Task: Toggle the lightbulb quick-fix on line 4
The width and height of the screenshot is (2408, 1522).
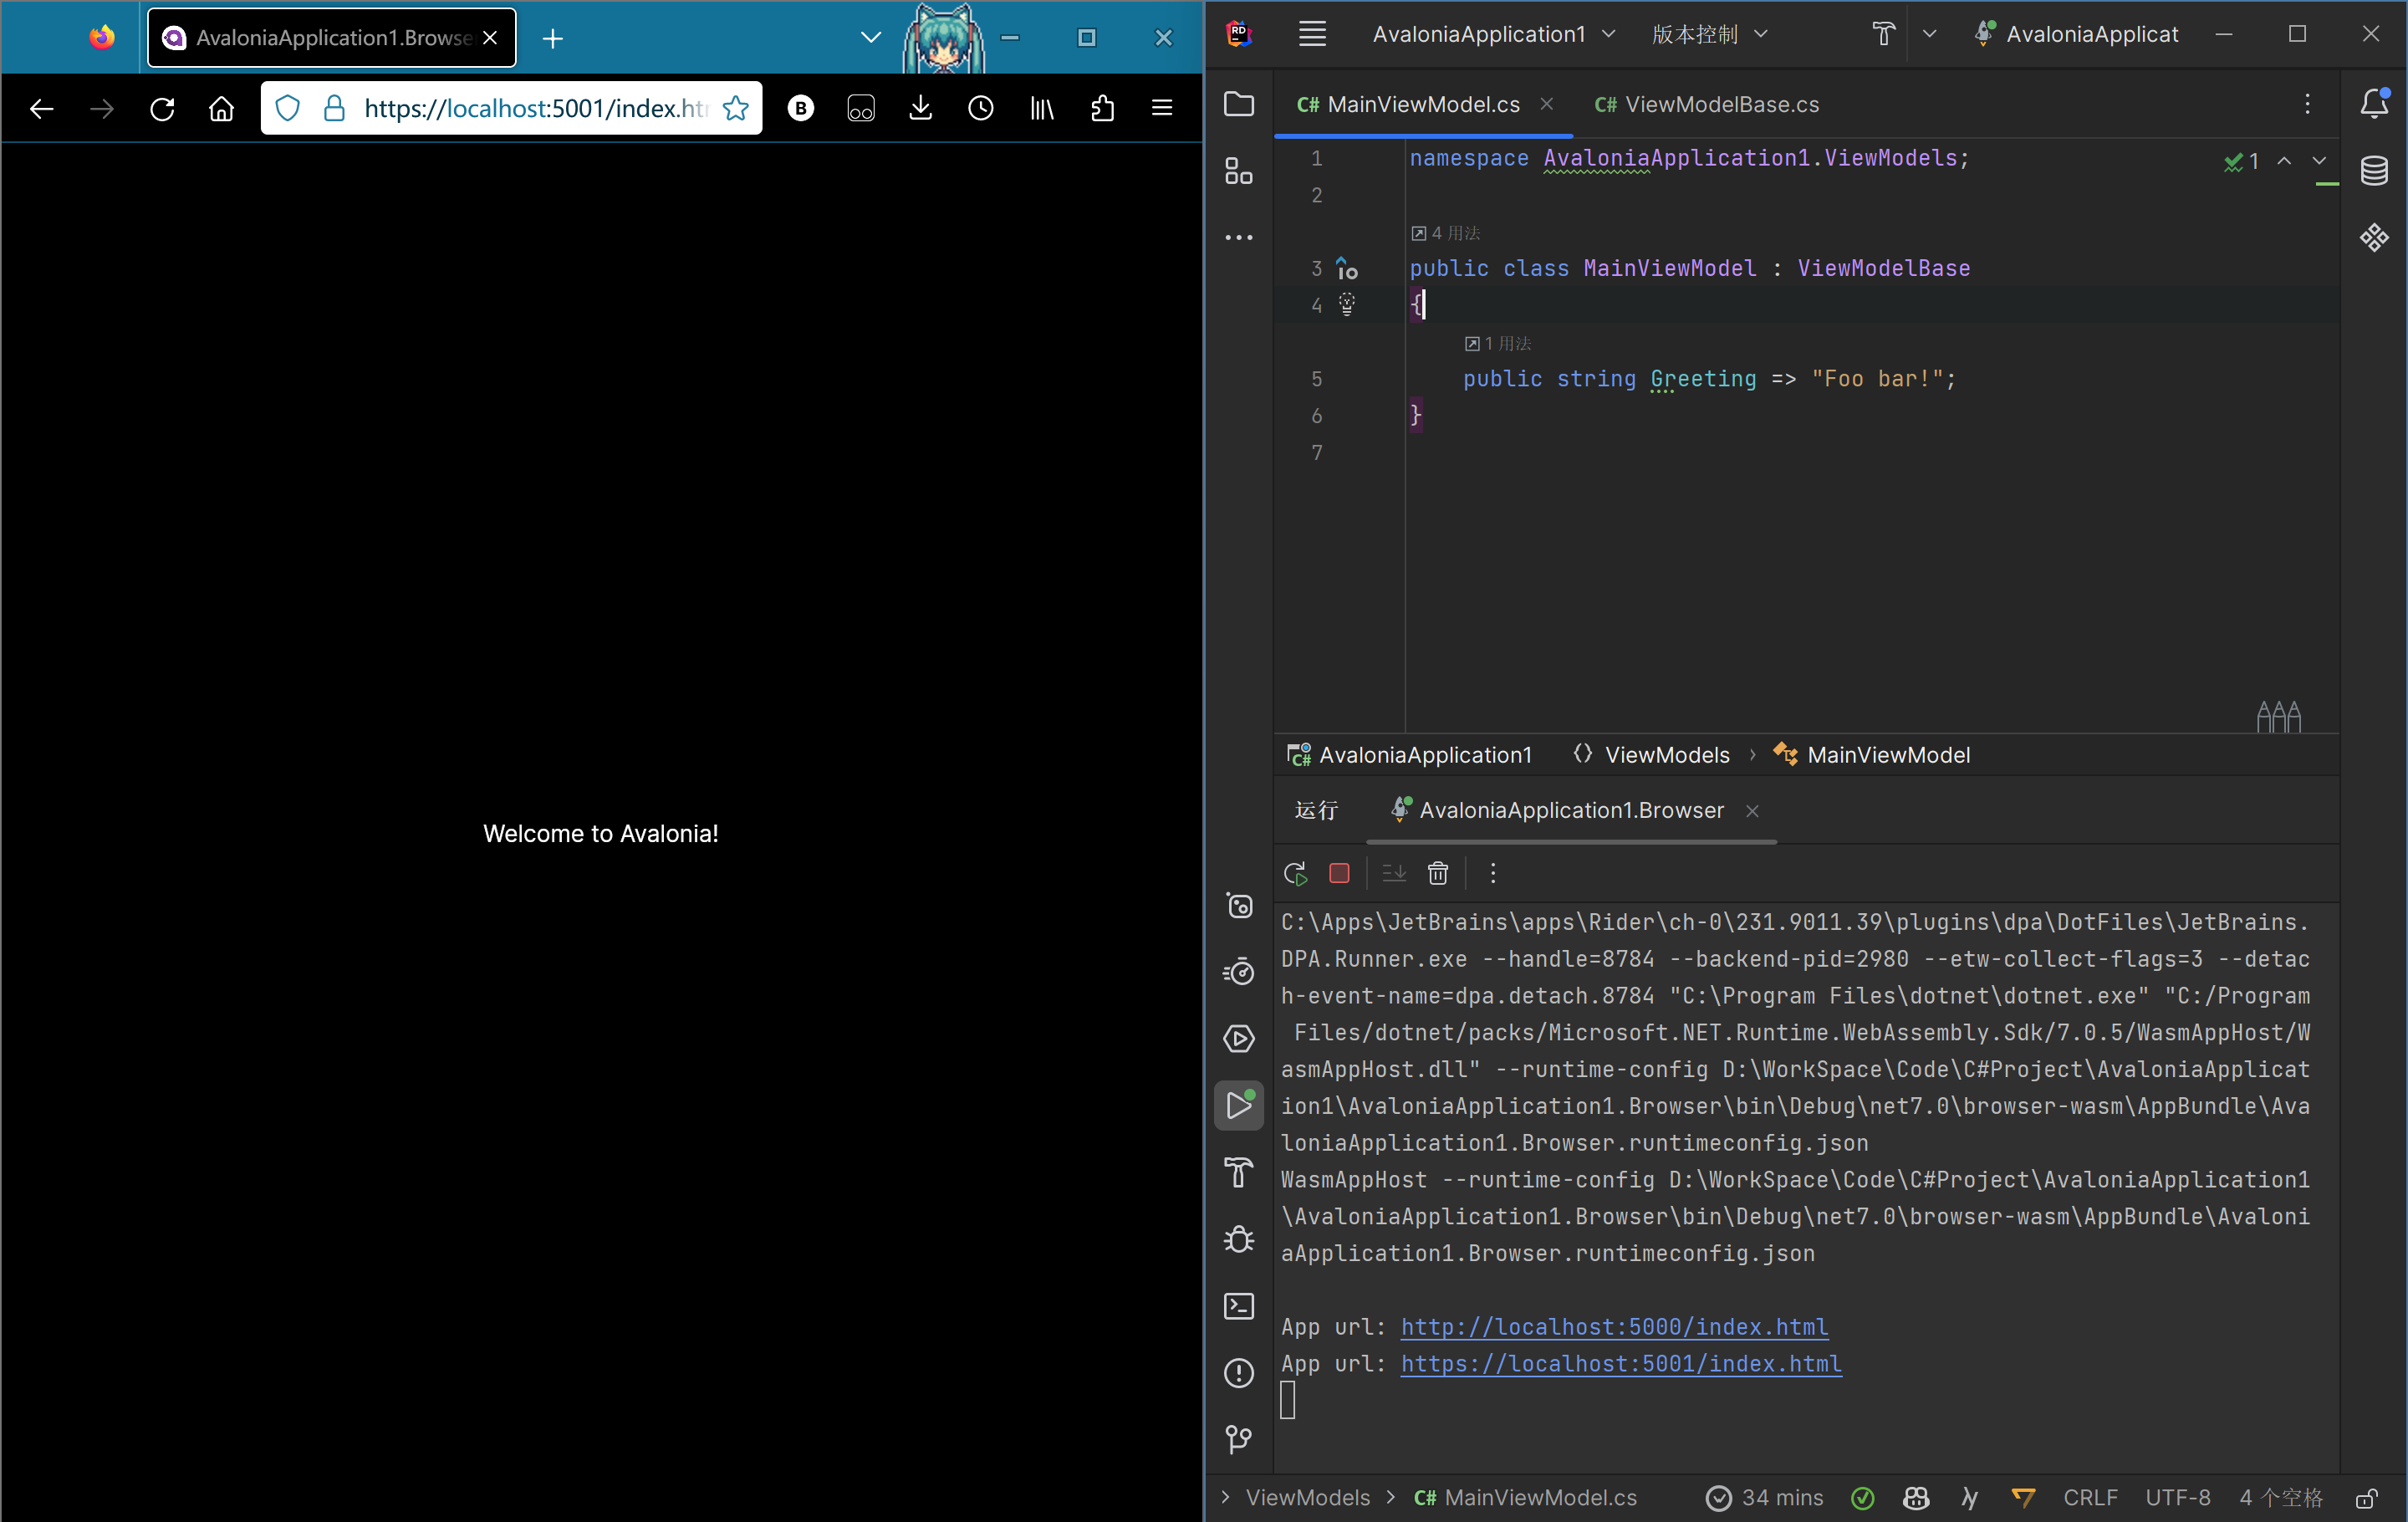Action: point(1347,305)
